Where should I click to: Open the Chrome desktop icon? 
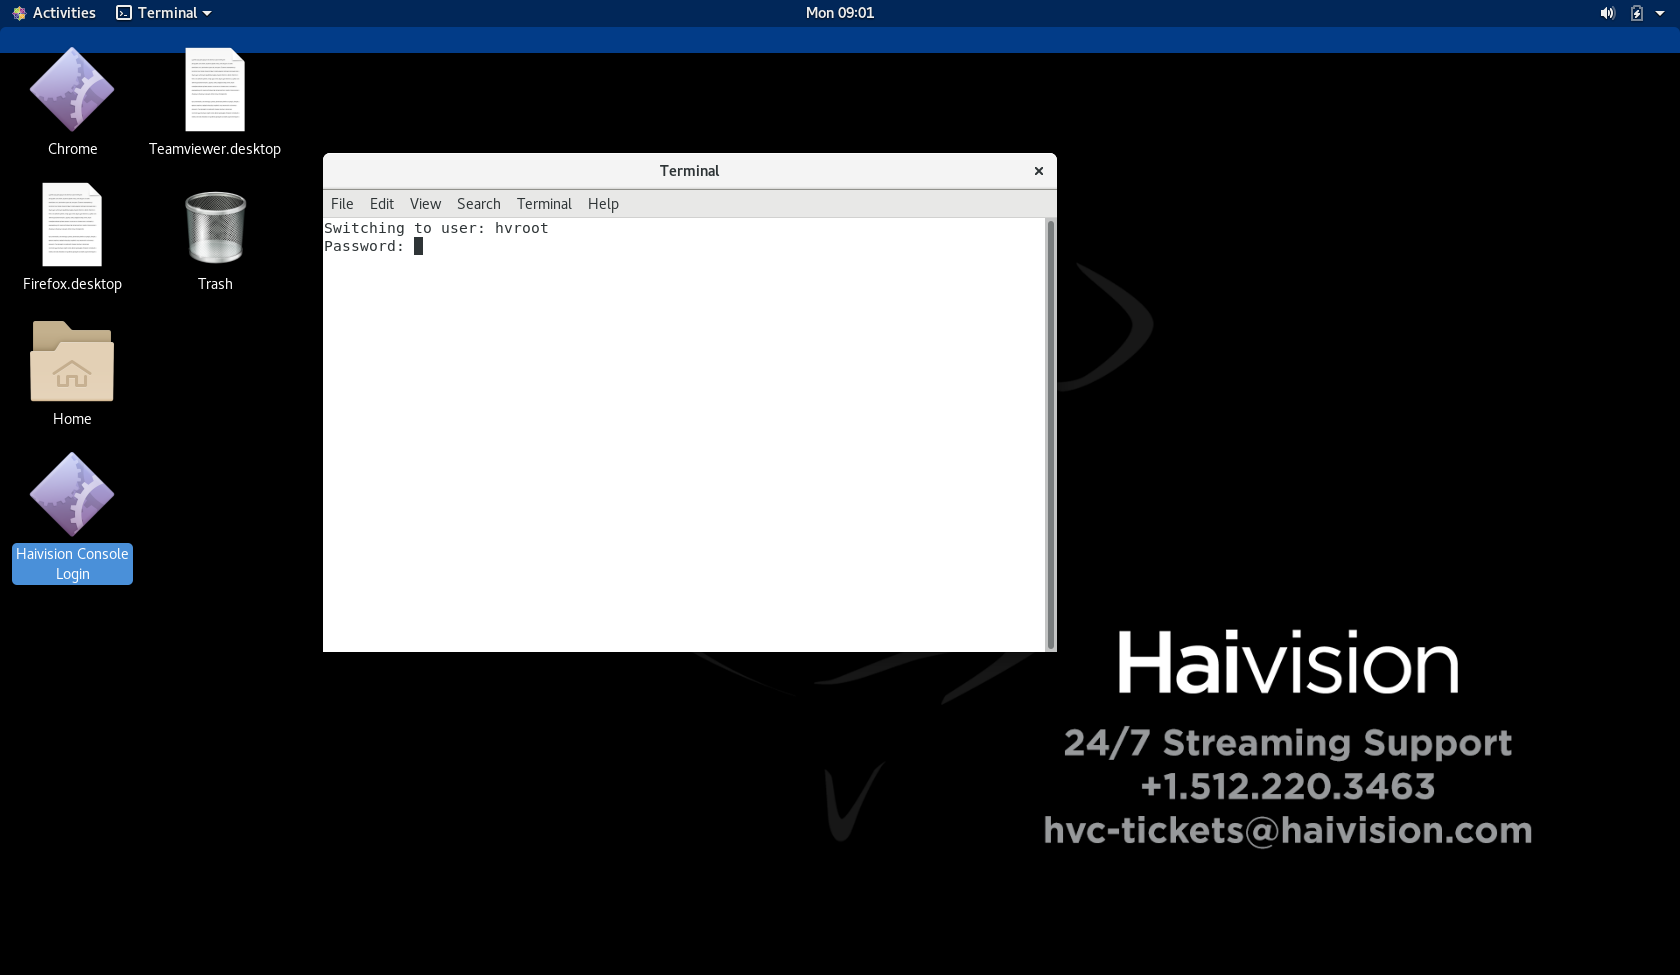[x=72, y=91]
